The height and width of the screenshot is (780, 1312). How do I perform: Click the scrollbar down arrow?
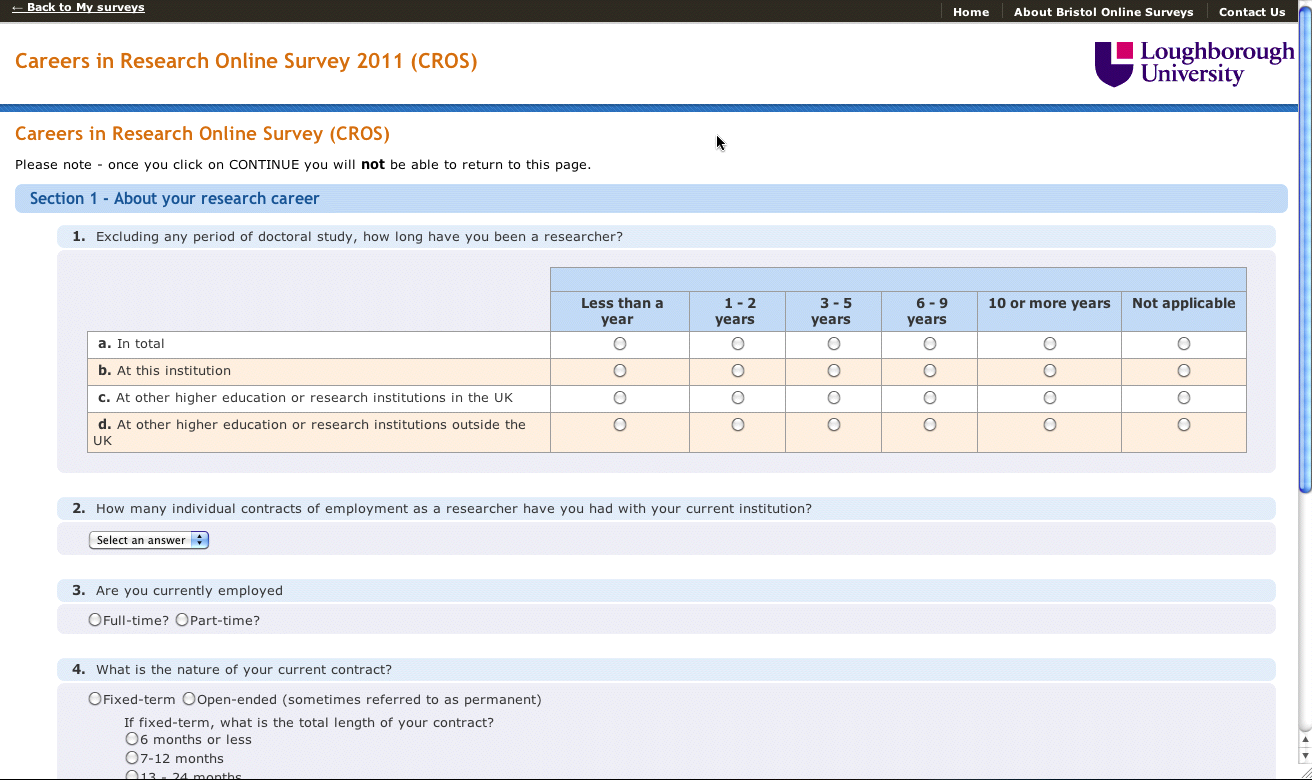[1304, 757]
